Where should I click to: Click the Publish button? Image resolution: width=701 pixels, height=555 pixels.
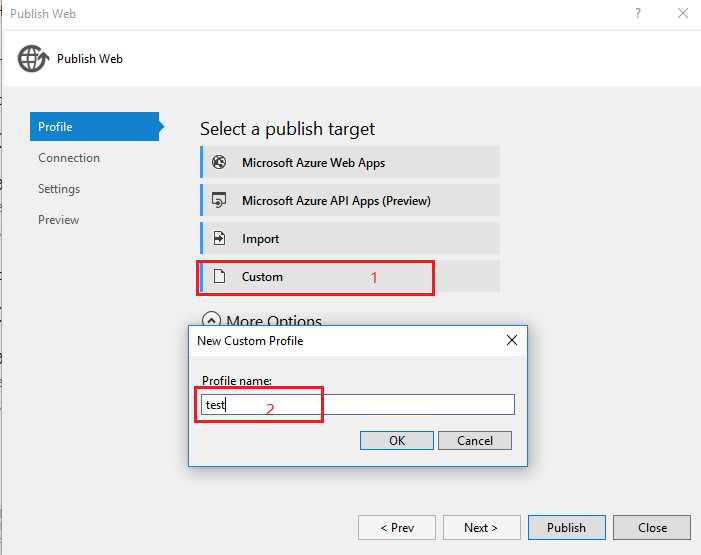pos(566,528)
